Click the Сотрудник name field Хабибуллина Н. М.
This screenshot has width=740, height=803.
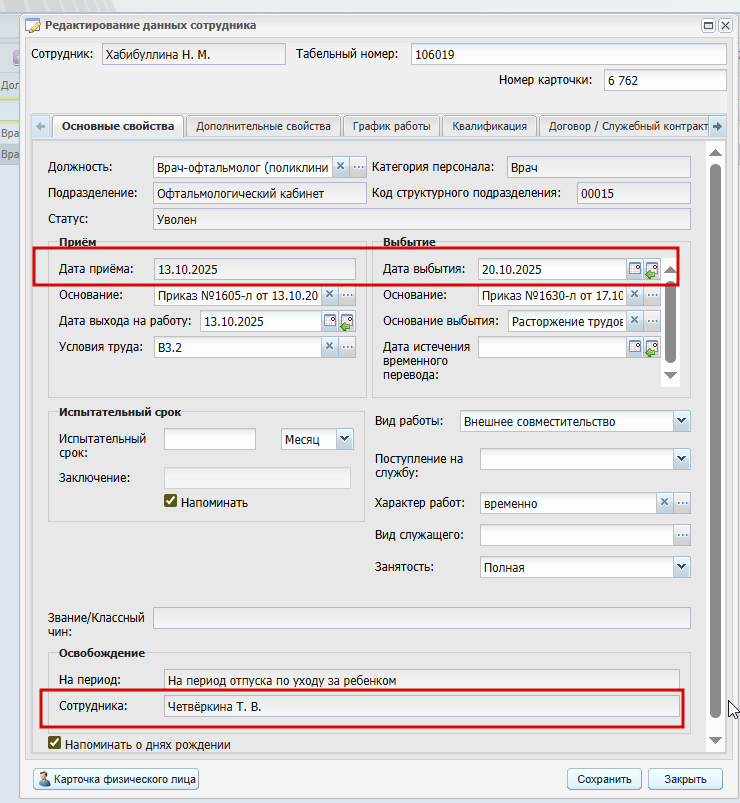[194, 54]
